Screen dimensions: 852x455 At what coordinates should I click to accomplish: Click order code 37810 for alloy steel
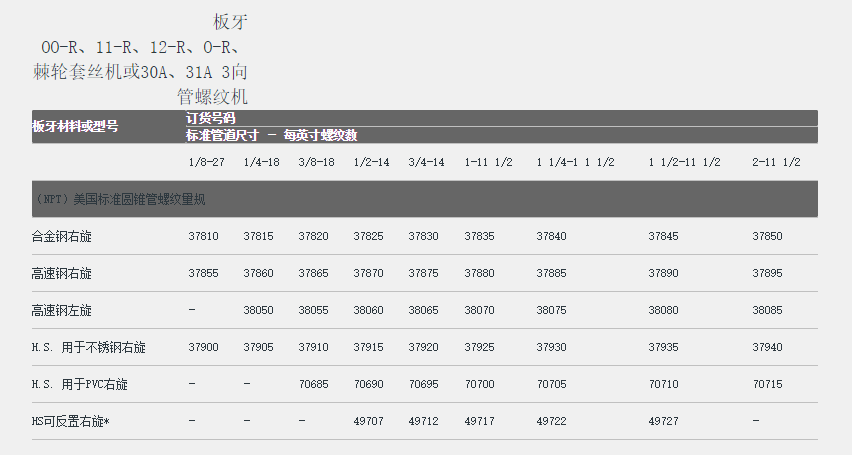[x=203, y=236]
